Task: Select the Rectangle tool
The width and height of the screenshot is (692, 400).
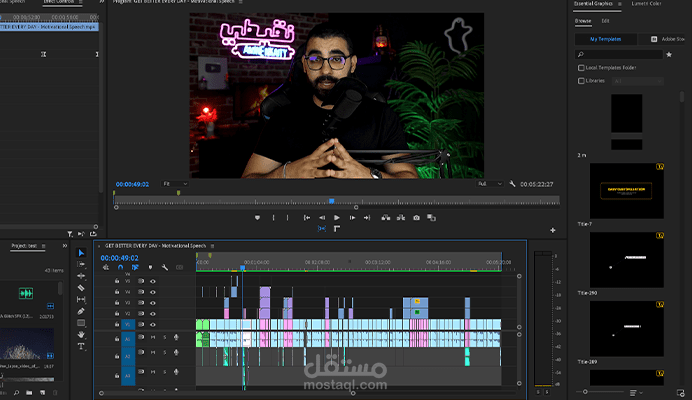Action: pos(81,323)
